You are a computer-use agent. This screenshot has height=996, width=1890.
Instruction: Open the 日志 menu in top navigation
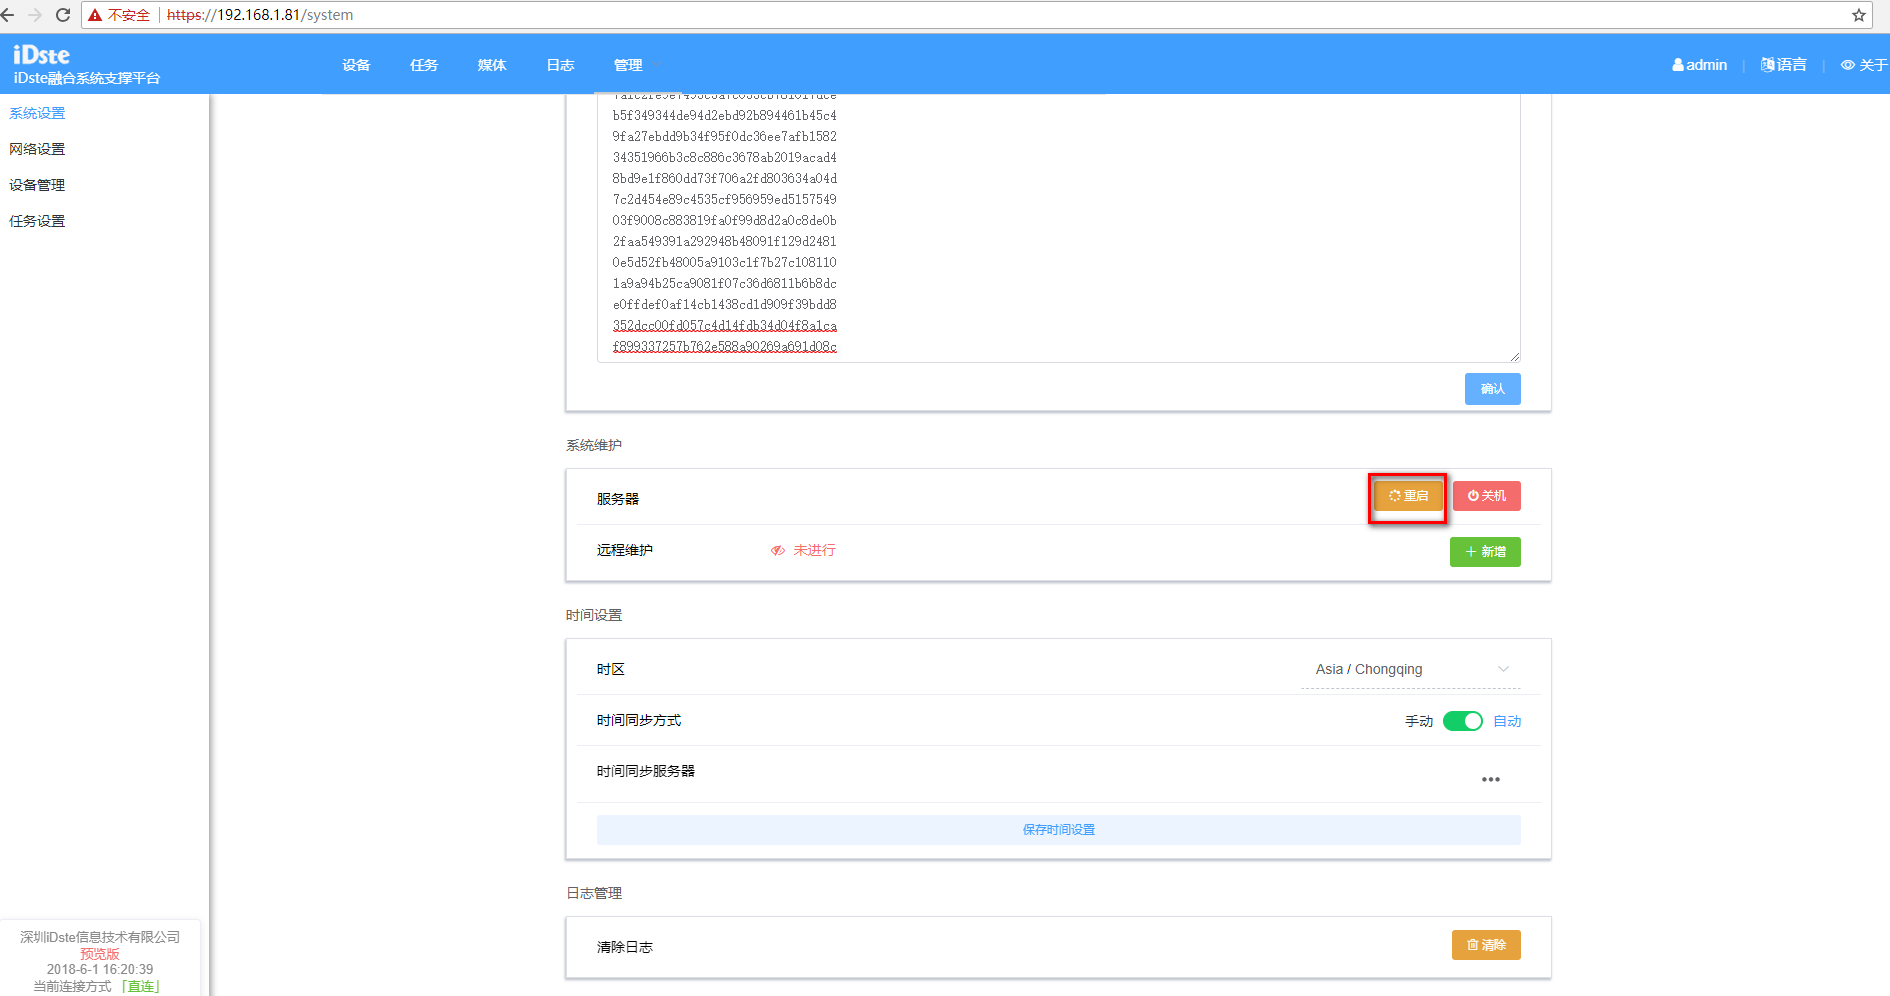[560, 65]
